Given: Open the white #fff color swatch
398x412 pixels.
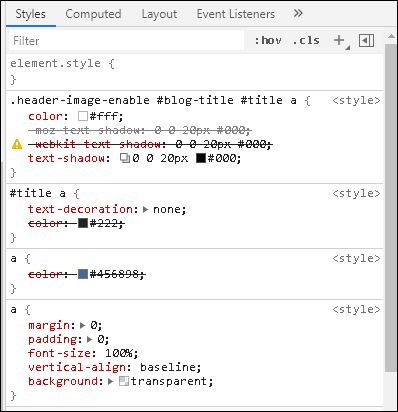Looking at the screenshot, I should 82,116.
